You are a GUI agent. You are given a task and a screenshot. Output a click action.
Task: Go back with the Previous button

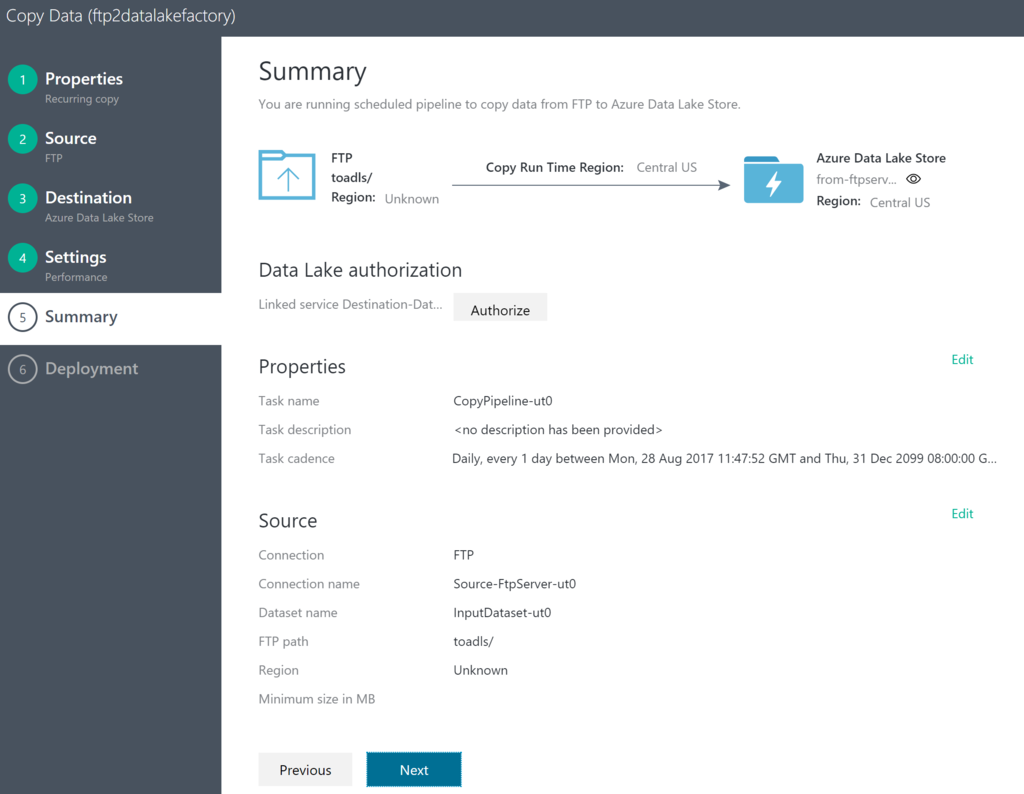[305, 769]
